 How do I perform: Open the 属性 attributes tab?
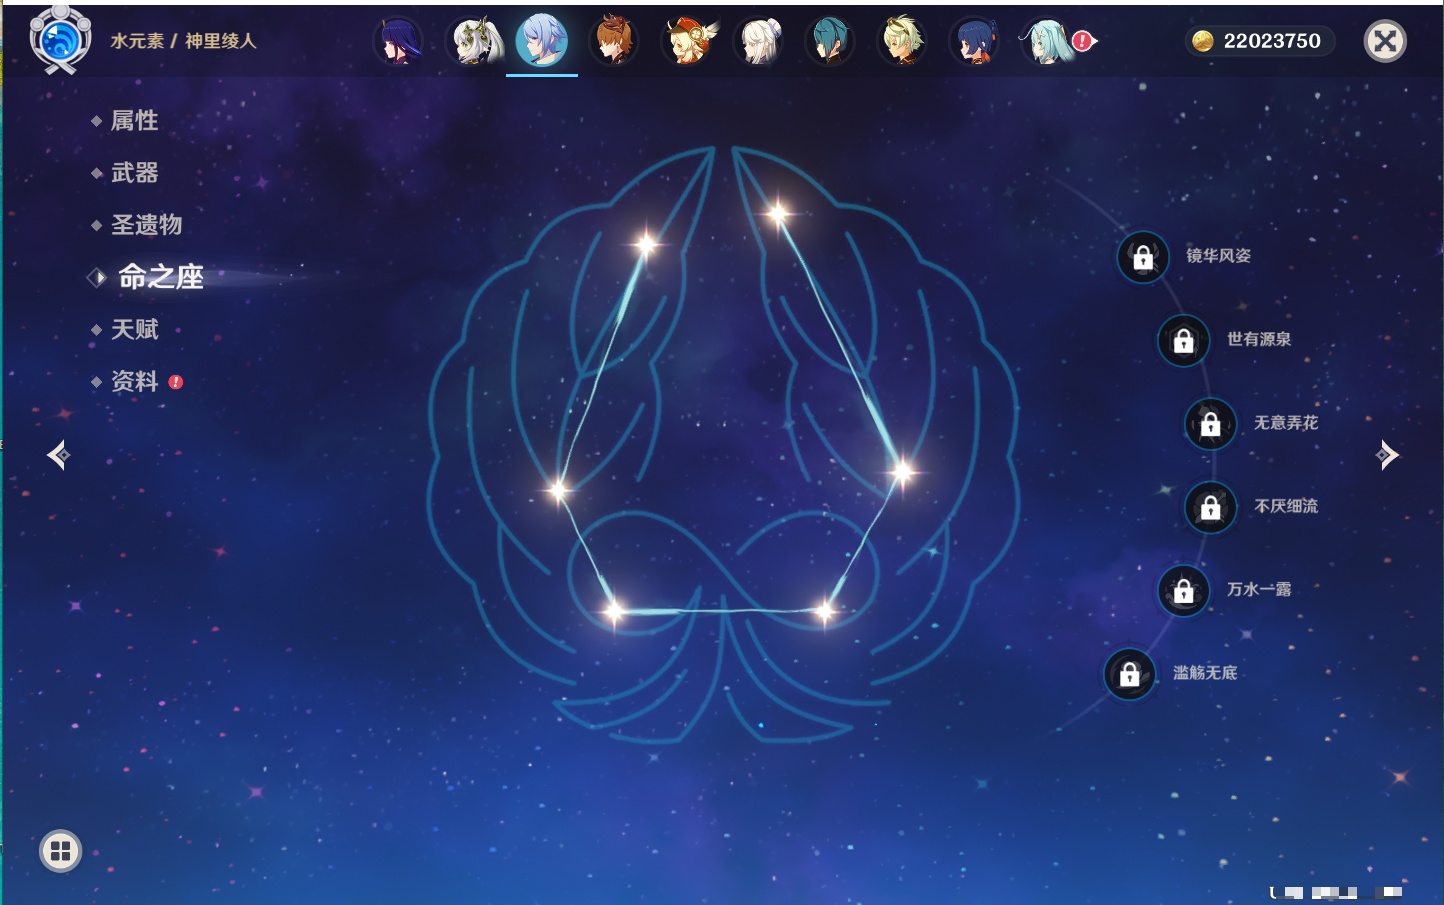pyautogui.click(x=134, y=121)
